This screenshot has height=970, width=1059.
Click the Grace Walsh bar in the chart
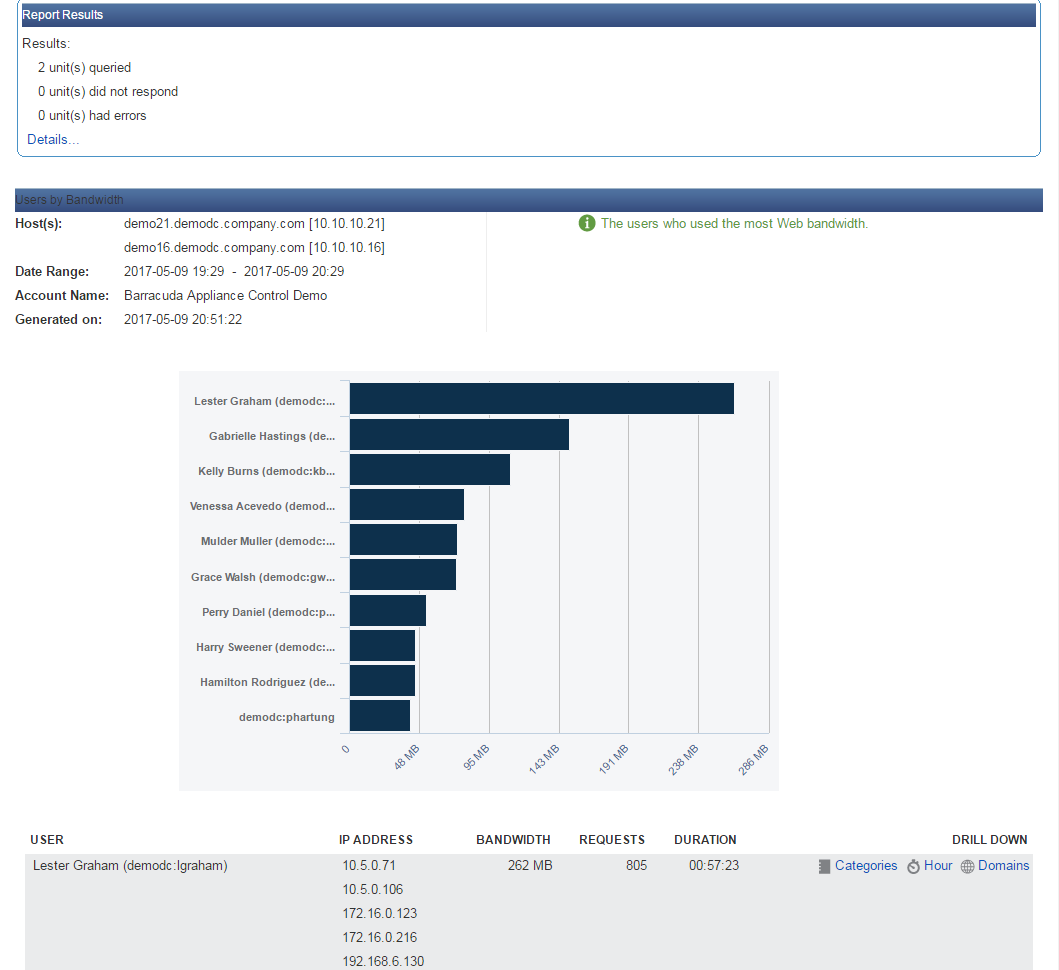click(403, 575)
